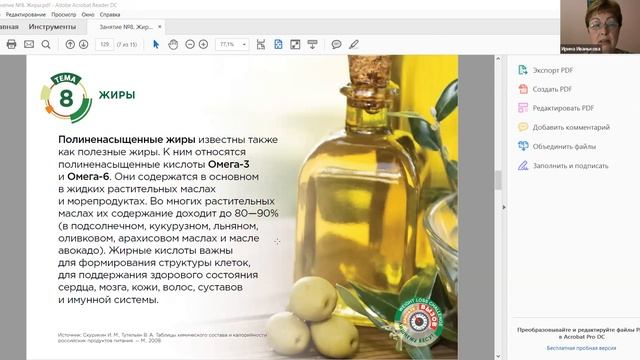The image size is (640, 360).
Task: Collapse the right tools pane arrow
Action: [x=504, y=207]
